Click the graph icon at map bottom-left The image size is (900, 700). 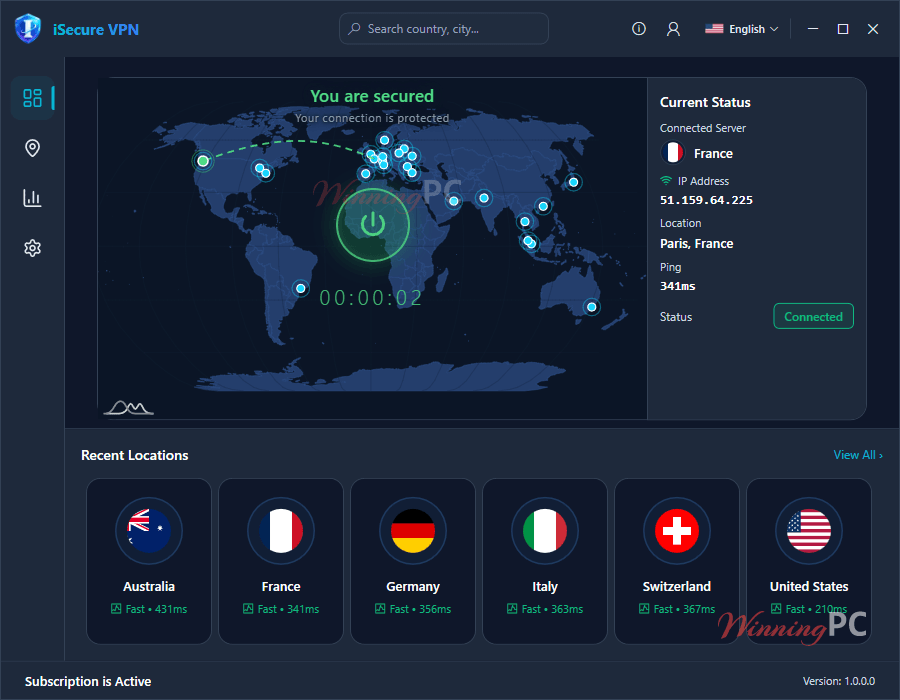click(x=128, y=407)
